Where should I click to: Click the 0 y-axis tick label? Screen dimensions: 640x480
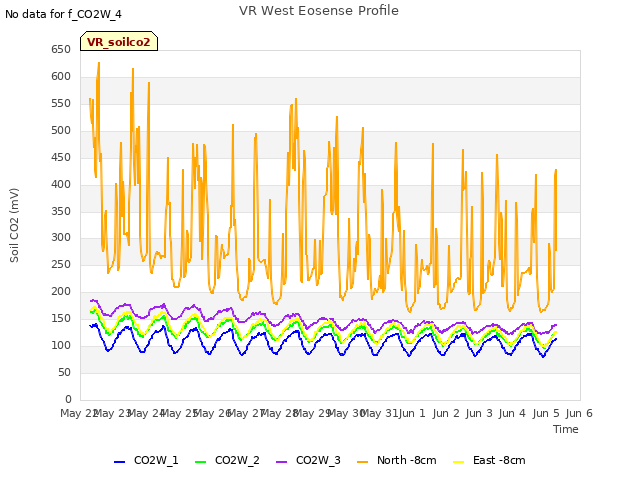(x=68, y=399)
